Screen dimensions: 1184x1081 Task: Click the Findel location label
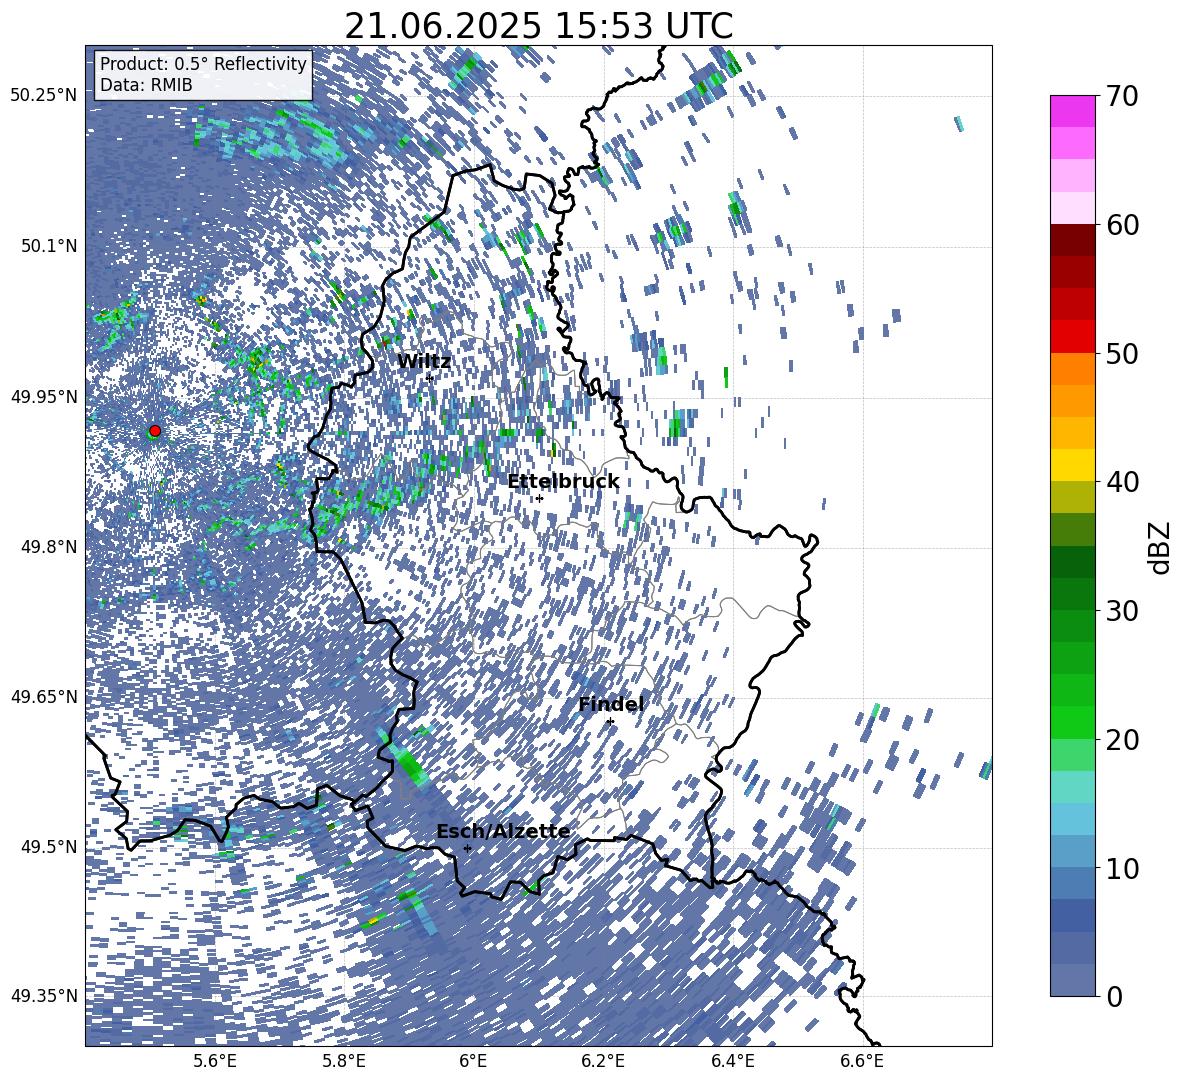pos(611,704)
